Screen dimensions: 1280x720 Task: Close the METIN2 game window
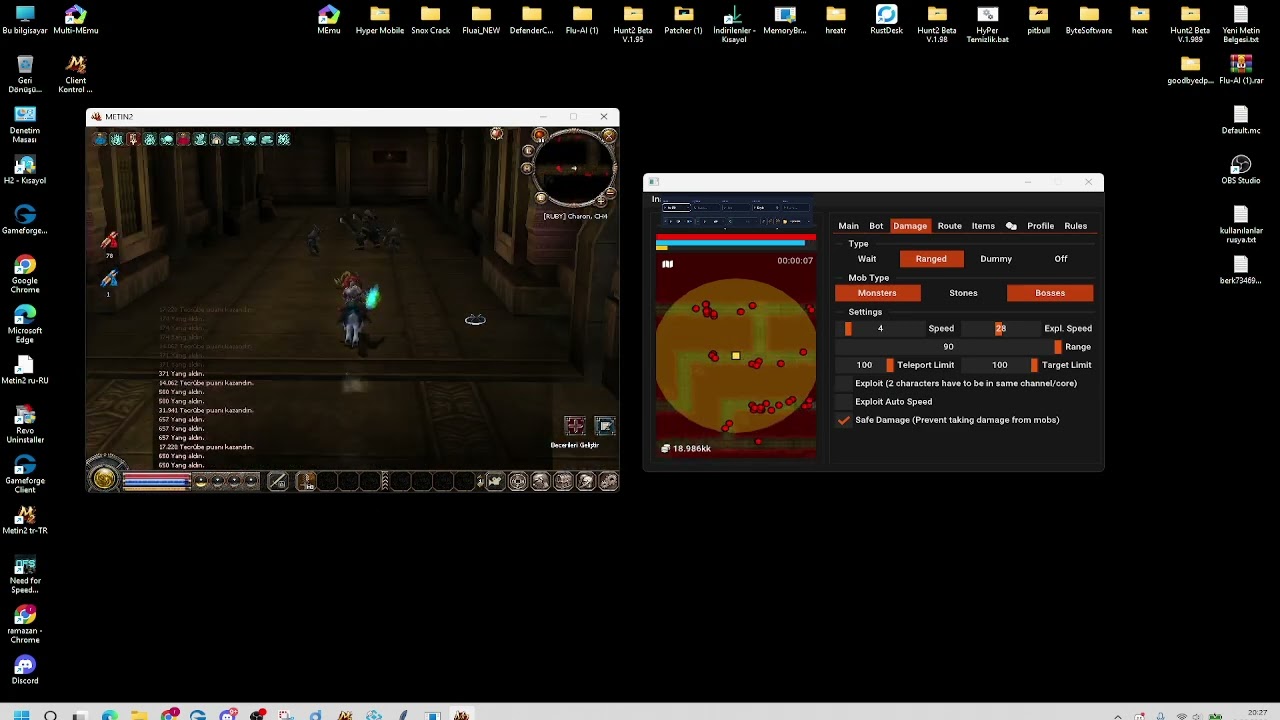point(604,117)
